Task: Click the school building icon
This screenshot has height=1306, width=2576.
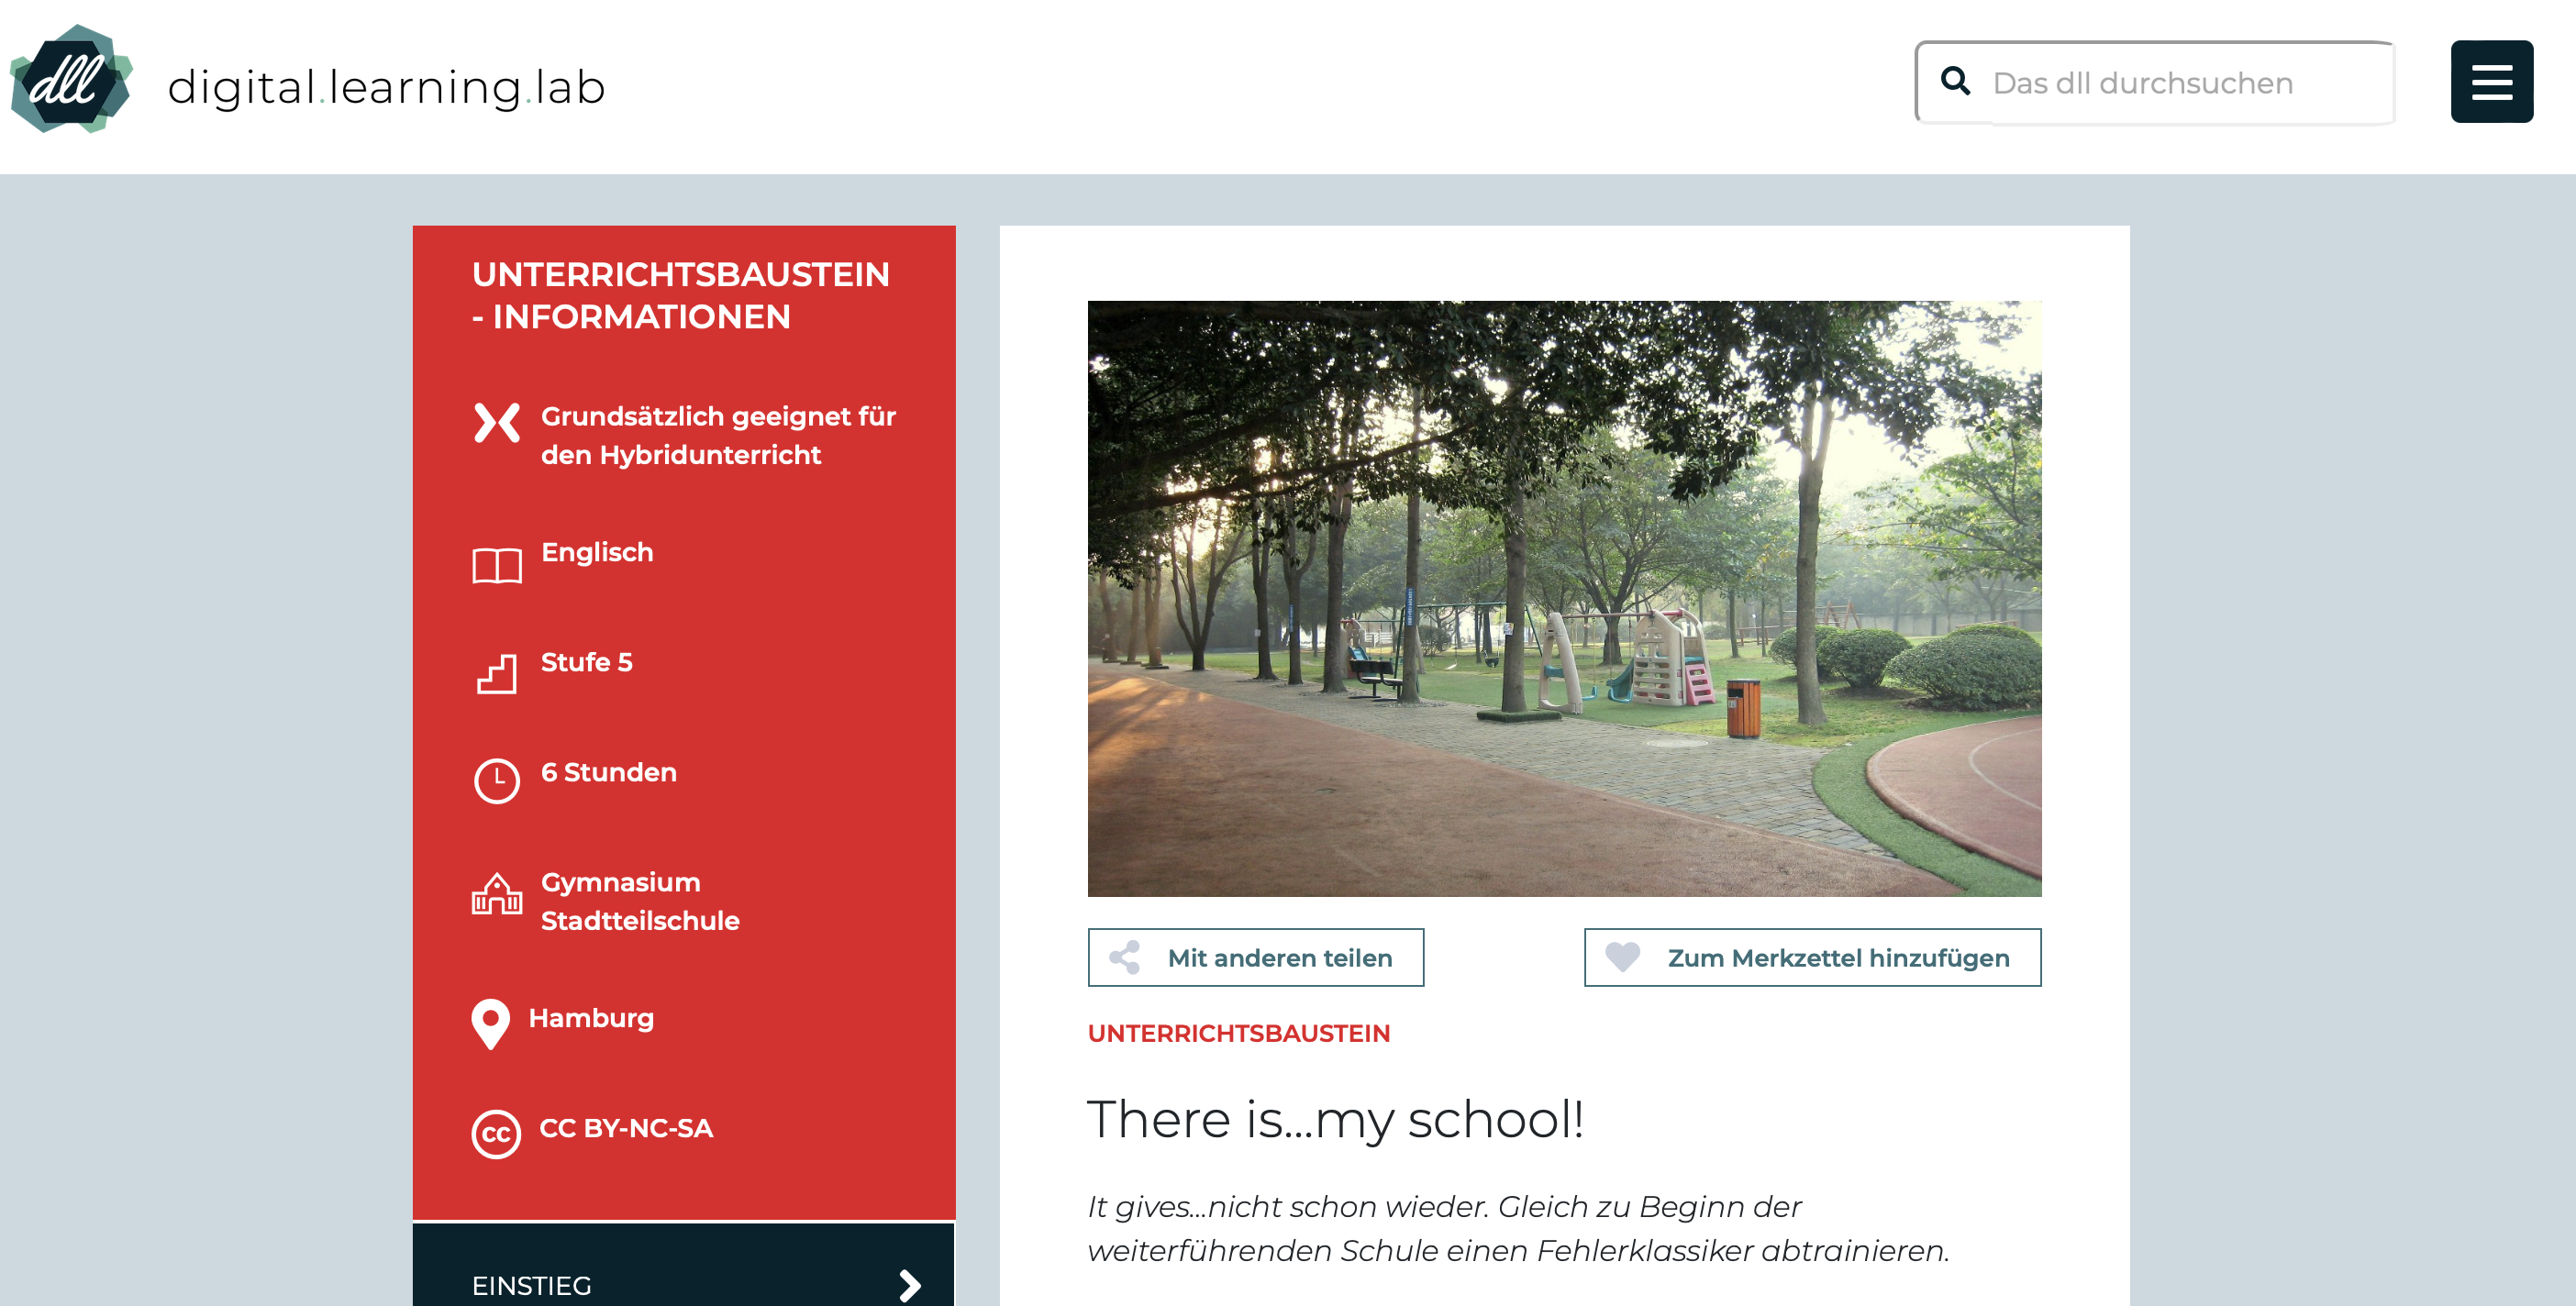Action: 496,894
